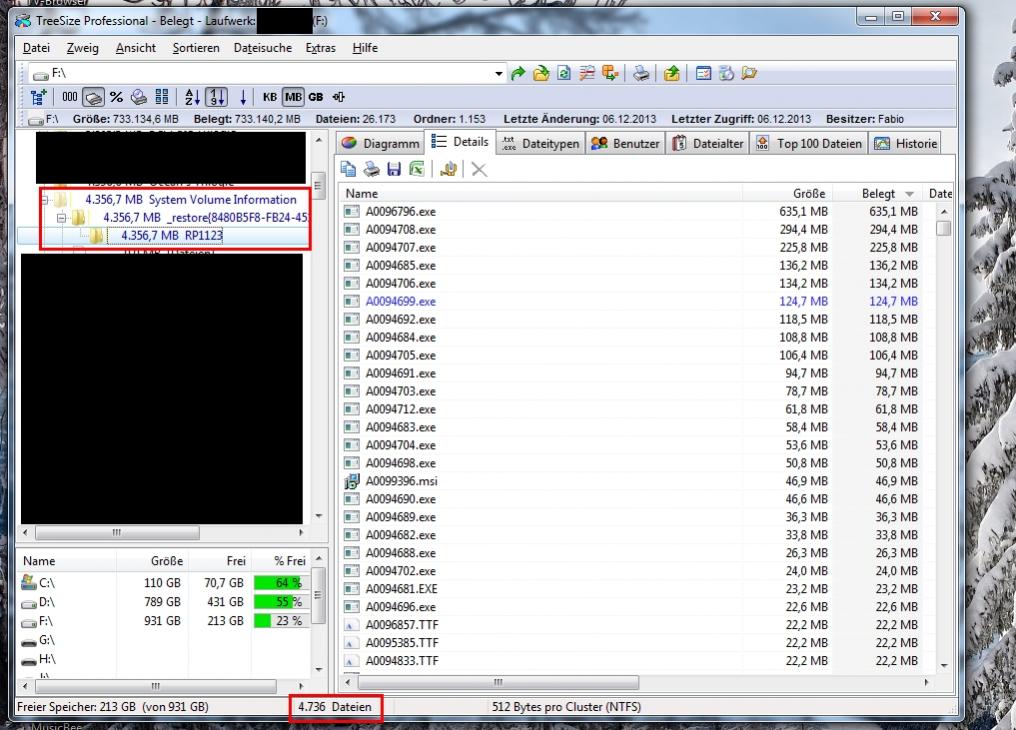Open the Zweig menu

click(83, 48)
